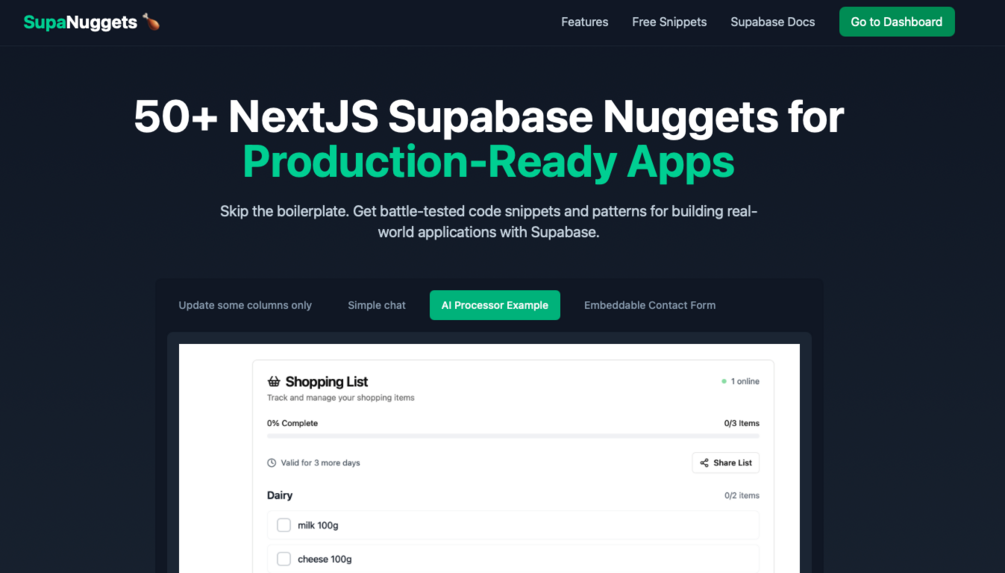The height and width of the screenshot is (573, 1005).
Task: Click 'Track and manage your shopping items'
Action: click(x=340, y=397)
